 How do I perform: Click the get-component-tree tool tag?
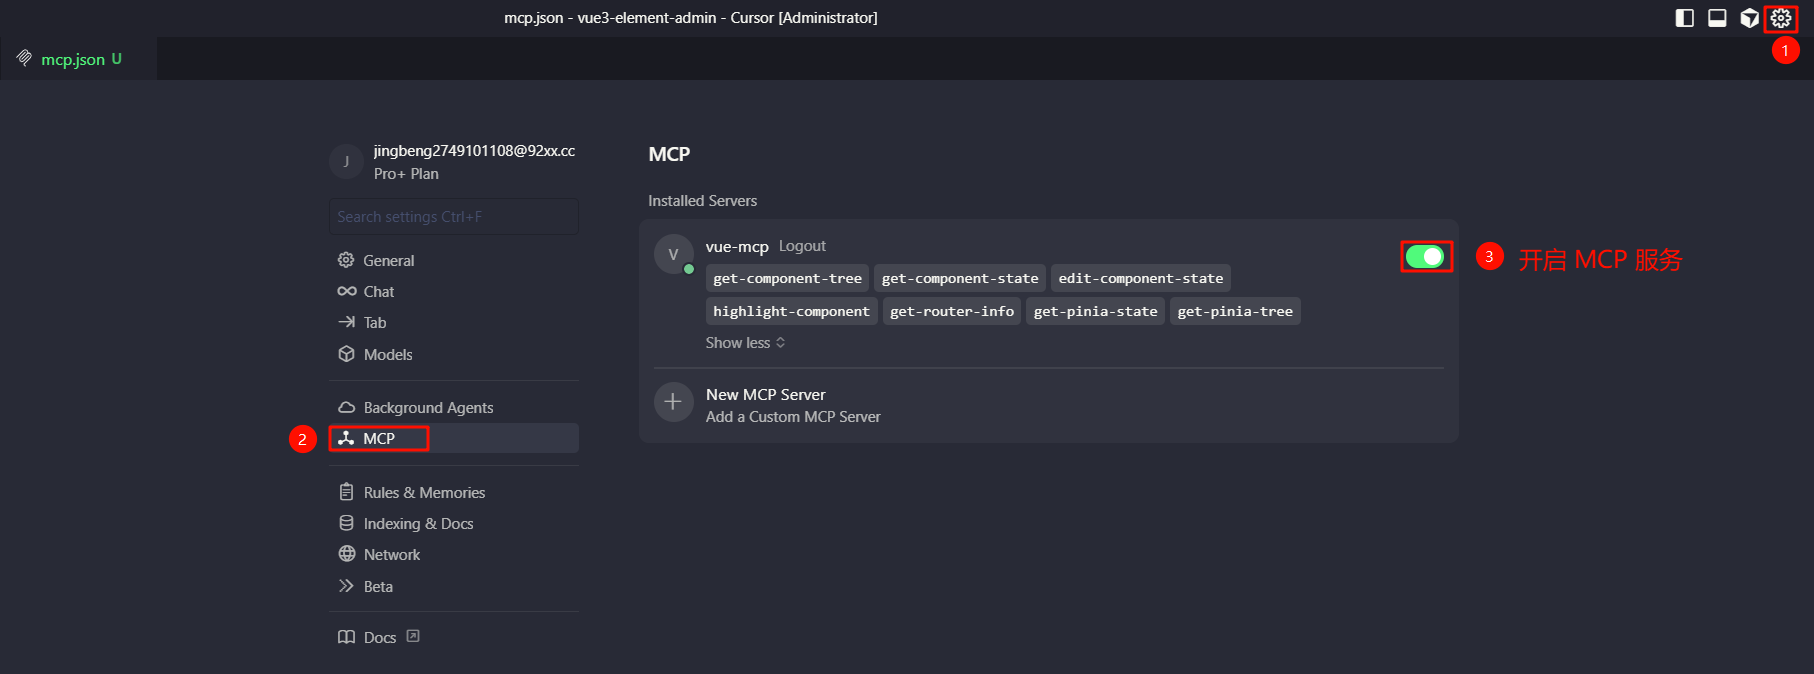click(787, 278)
